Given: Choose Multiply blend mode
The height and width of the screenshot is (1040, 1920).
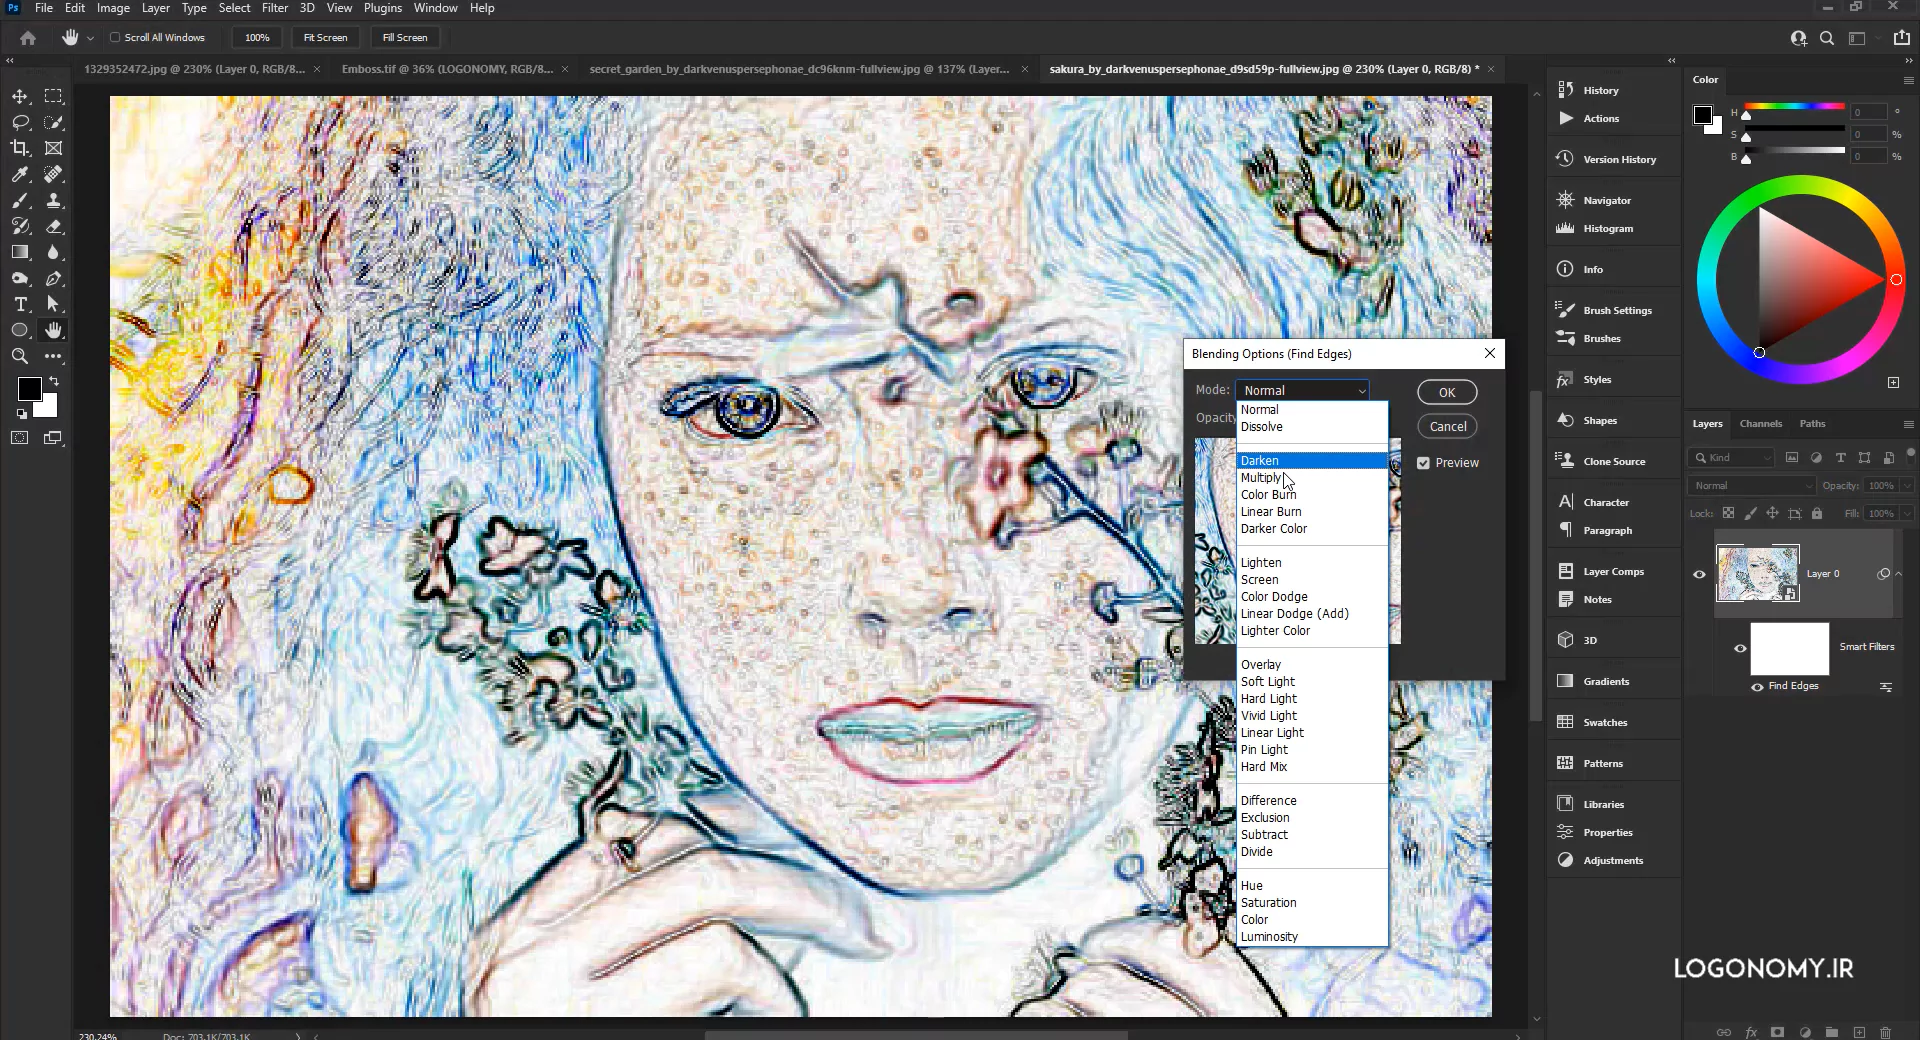Looking at the screenshot, I should point(1260,478).
